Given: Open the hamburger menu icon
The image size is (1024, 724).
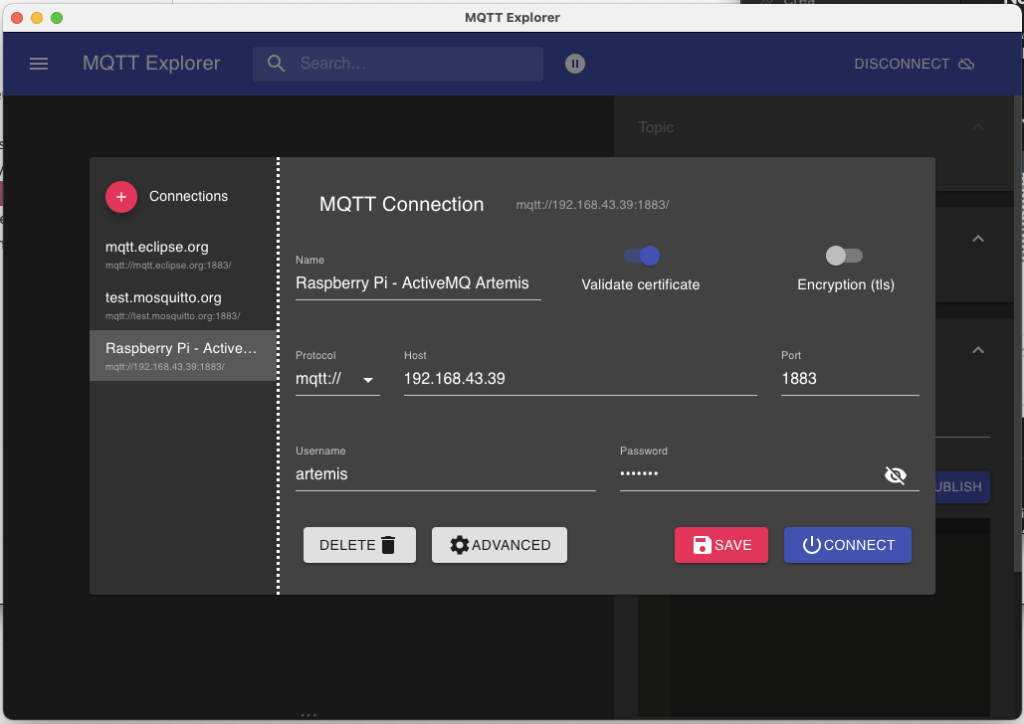Looking at the screenshot, I should tap(39, 63).
